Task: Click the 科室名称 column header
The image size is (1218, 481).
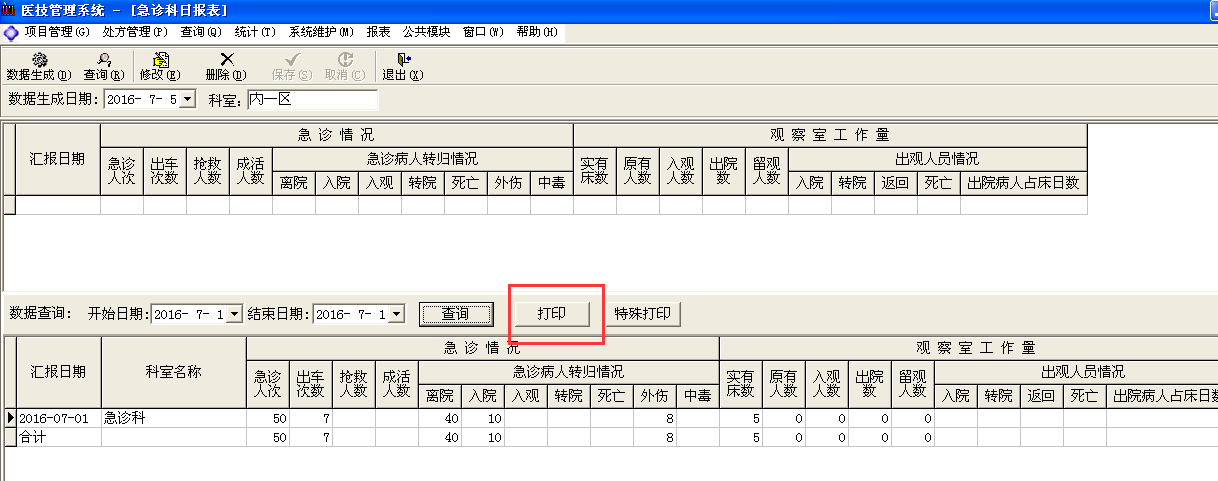Action: coord(174,372)
